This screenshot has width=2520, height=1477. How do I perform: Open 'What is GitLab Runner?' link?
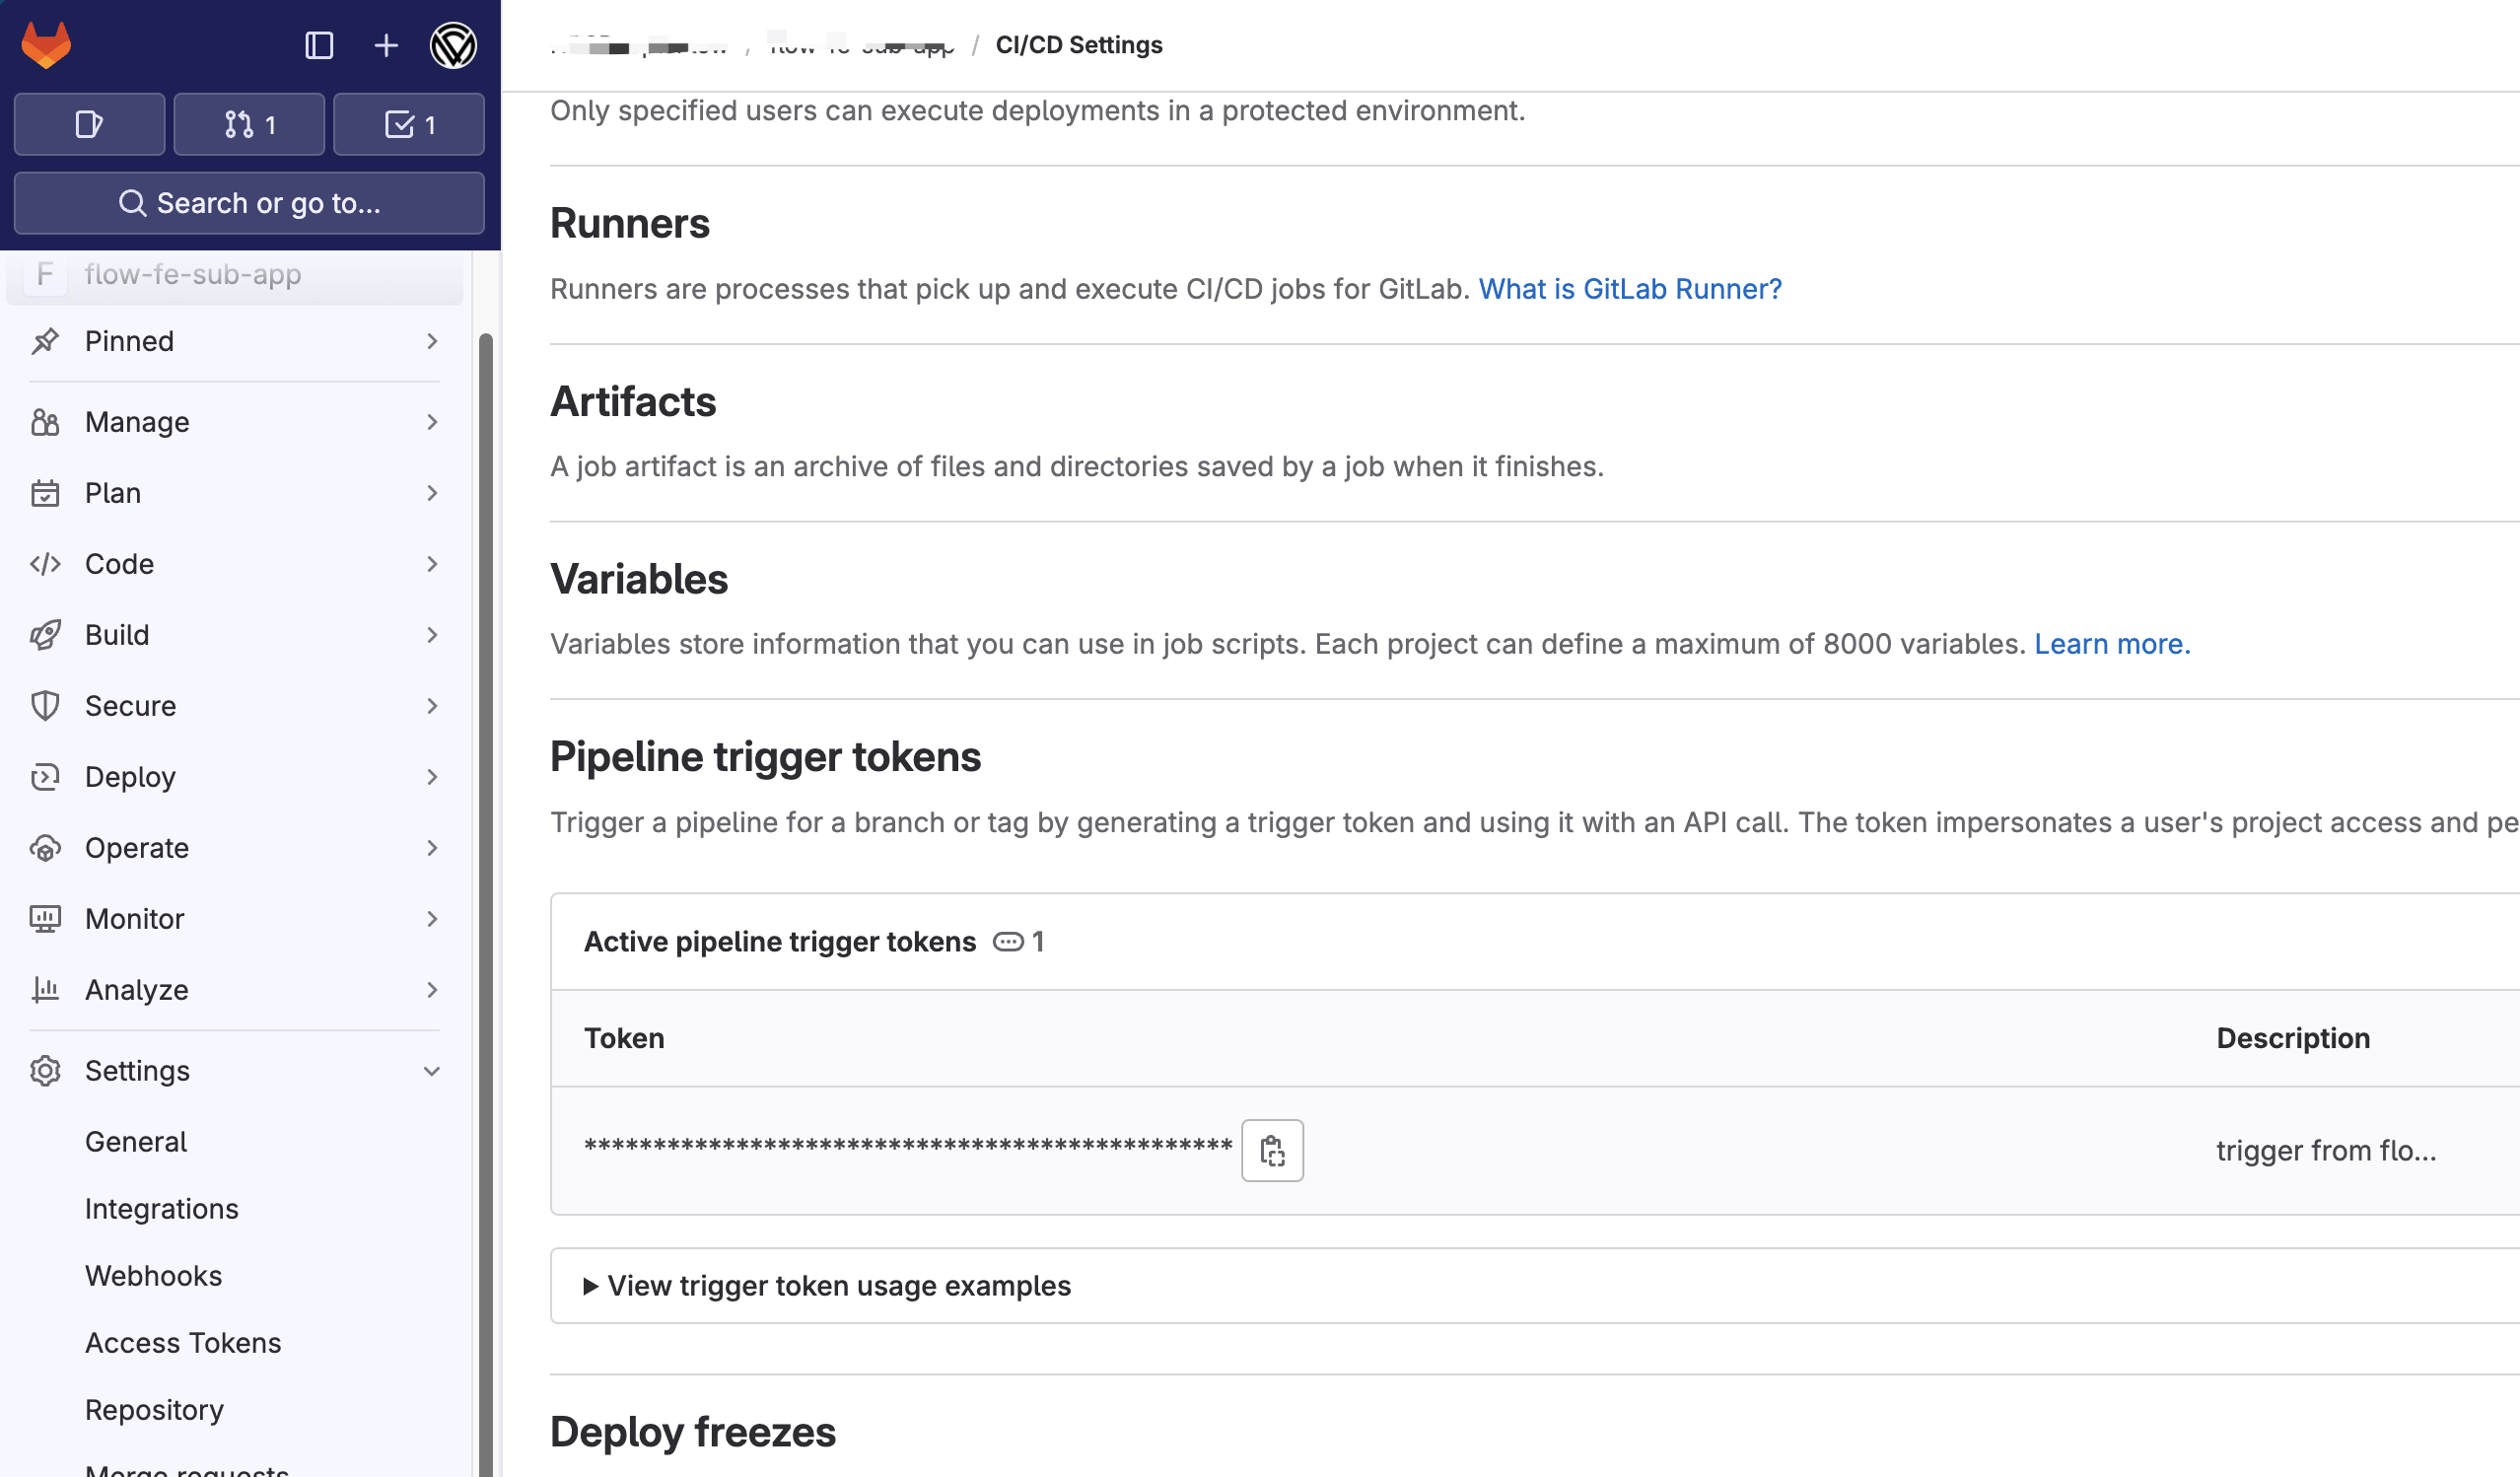click(1629, 289)
